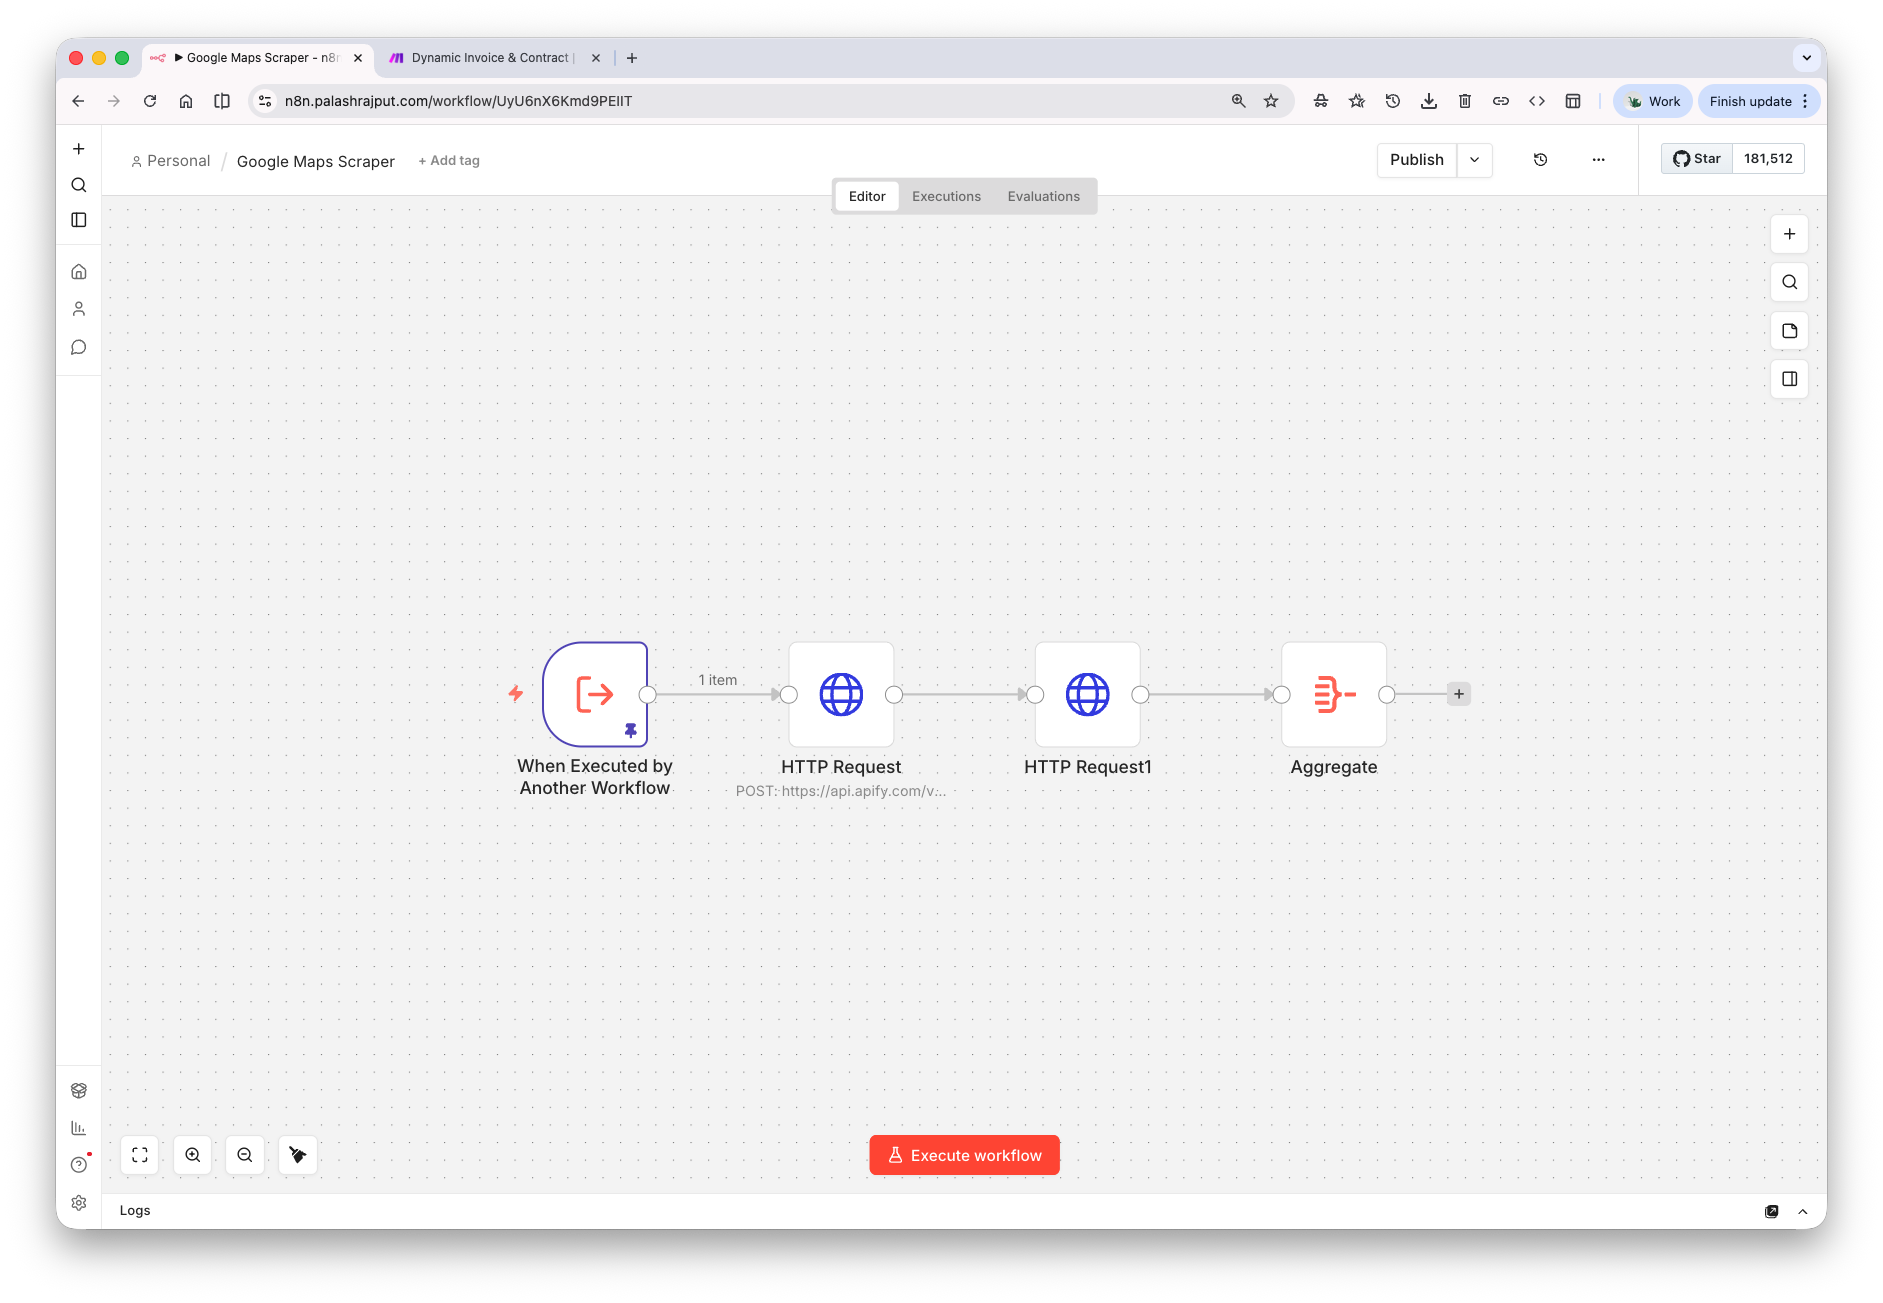Add a tag to the workflow
1883x1303 pixels.
pyautogui.click(x=448, y=160)
